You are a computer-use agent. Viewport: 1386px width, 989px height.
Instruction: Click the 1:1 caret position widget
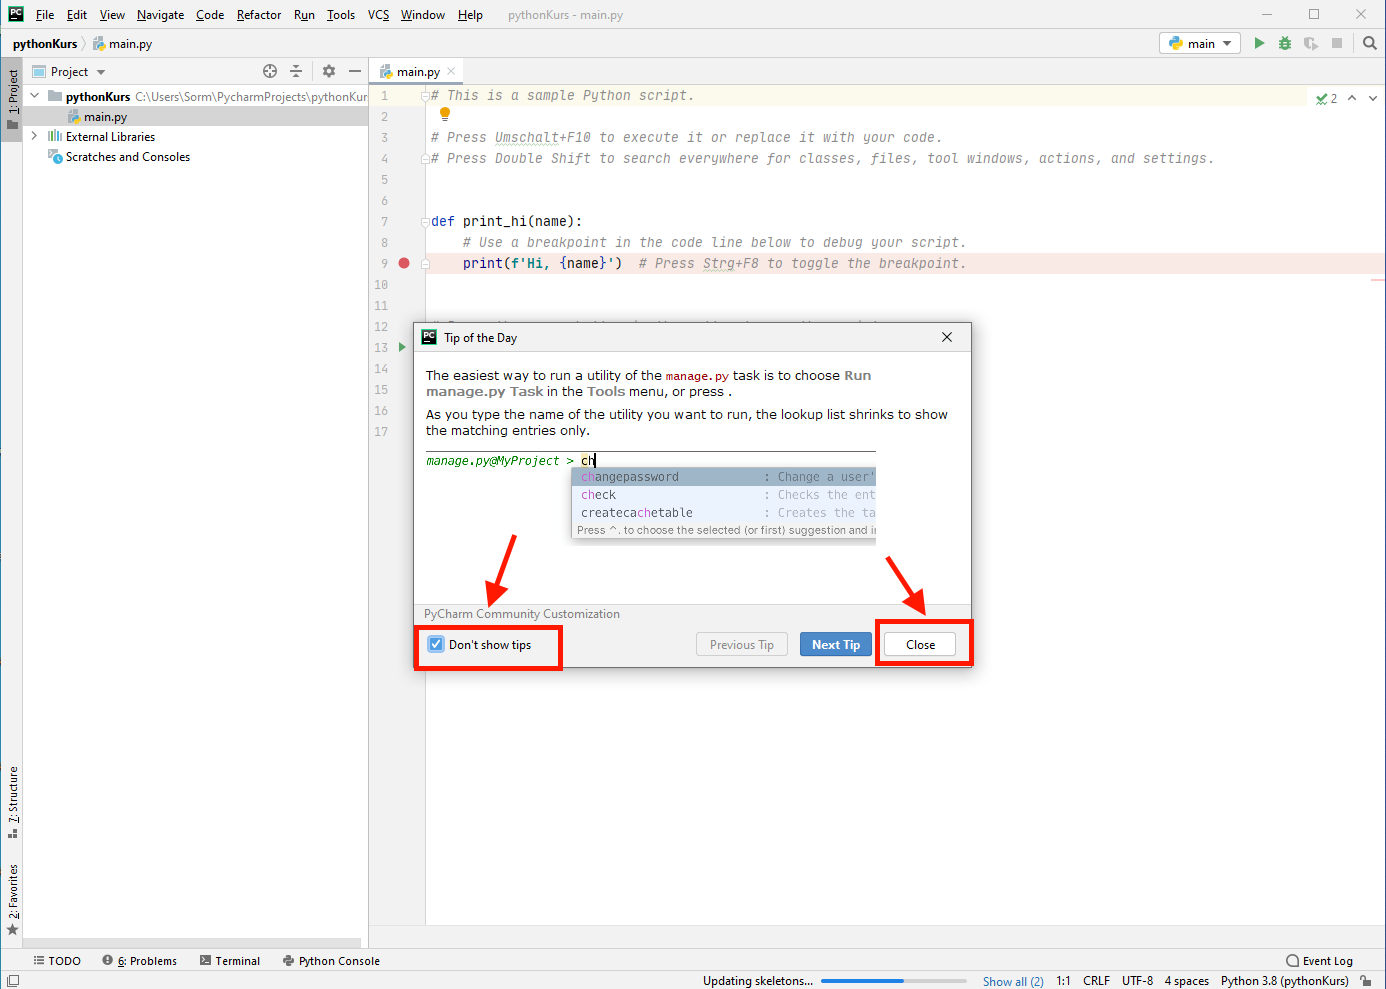click(x=1063, y=981)
